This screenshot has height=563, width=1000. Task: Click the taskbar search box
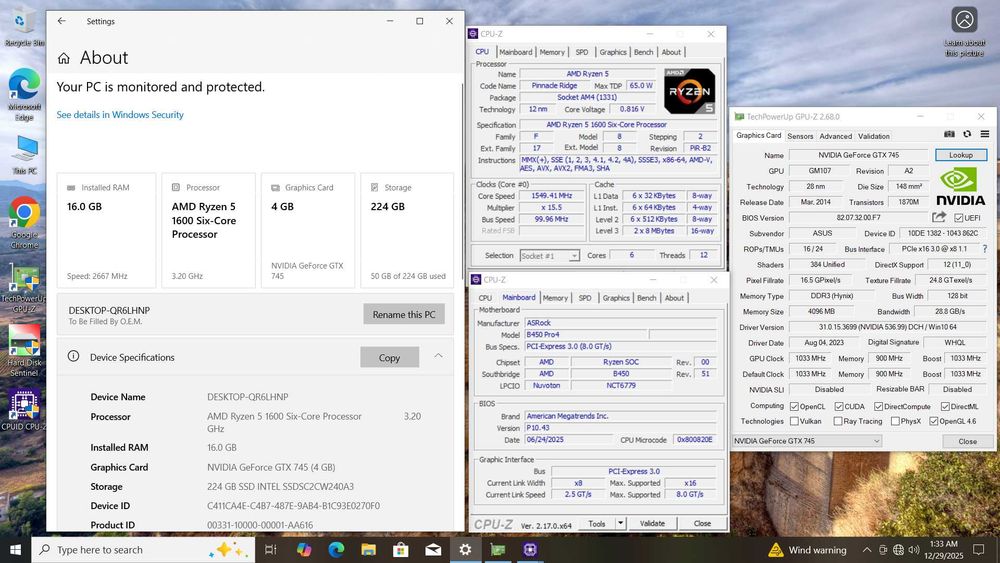point(143,550)
